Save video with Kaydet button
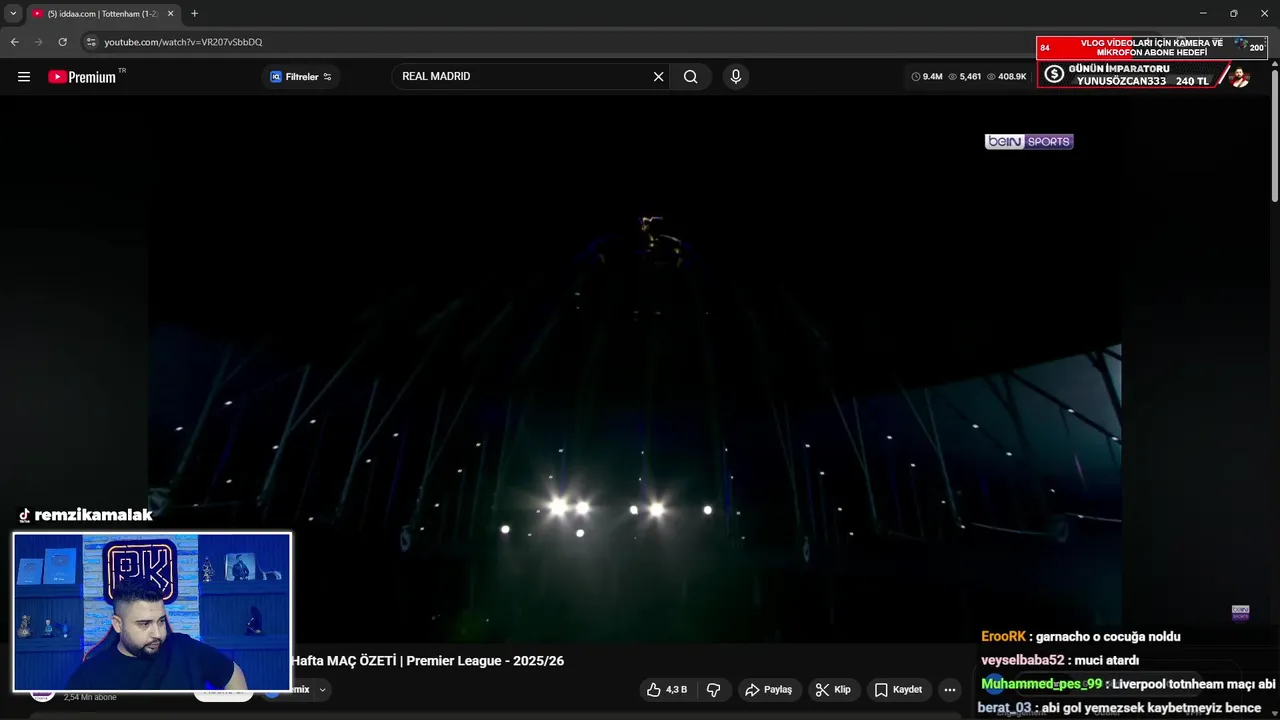Viewport: 1280px width, 720px height. (x=898, y=690)
